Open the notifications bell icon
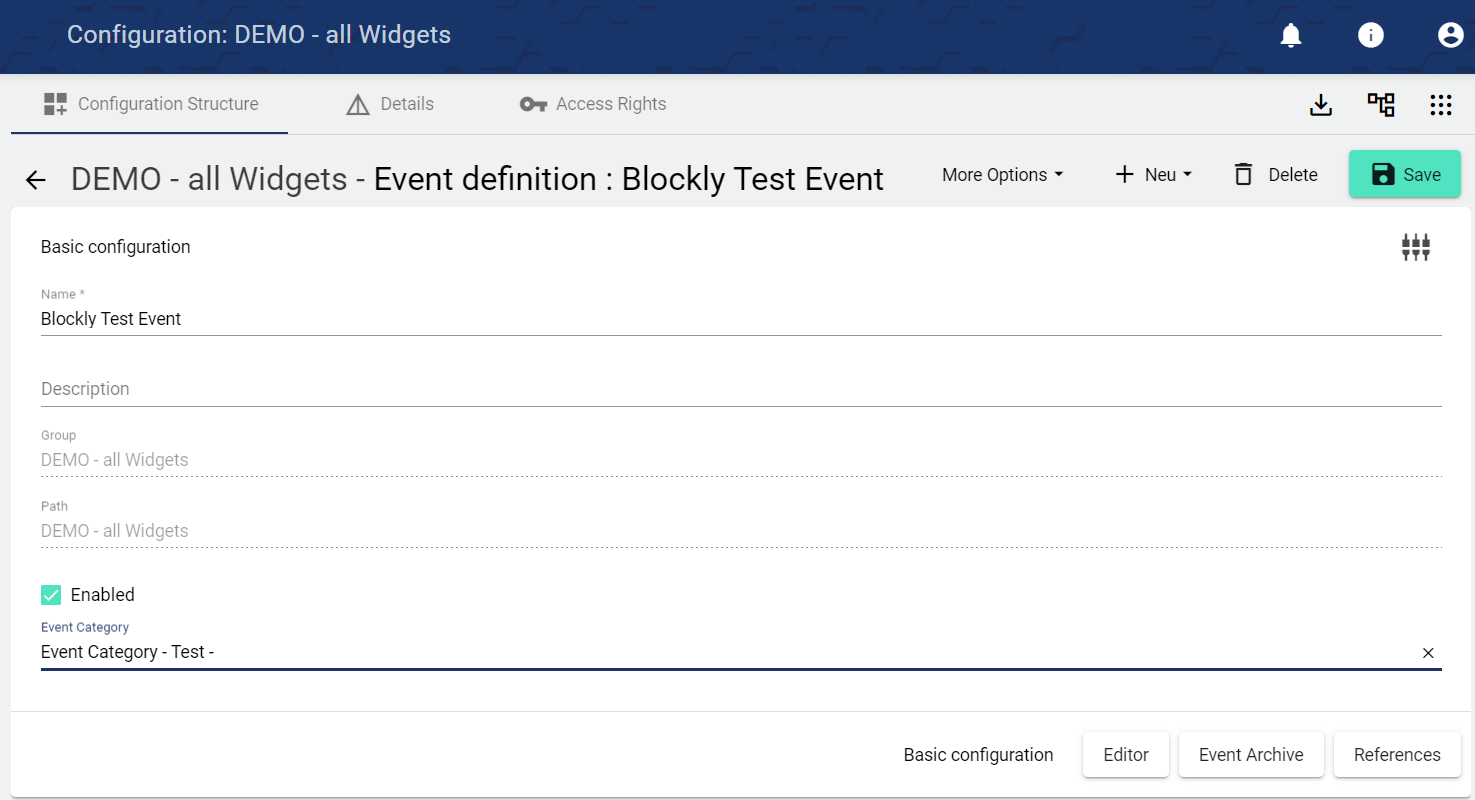The height and width of the screenshot is (800, 1475). coord(1291,36)
